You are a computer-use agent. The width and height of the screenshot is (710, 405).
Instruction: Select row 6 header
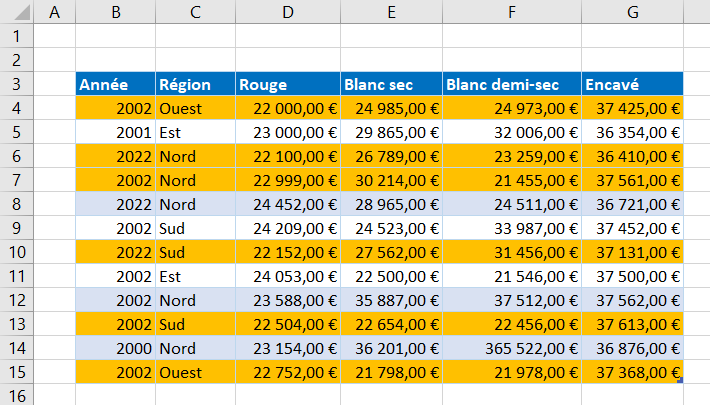tap(17, 156)
